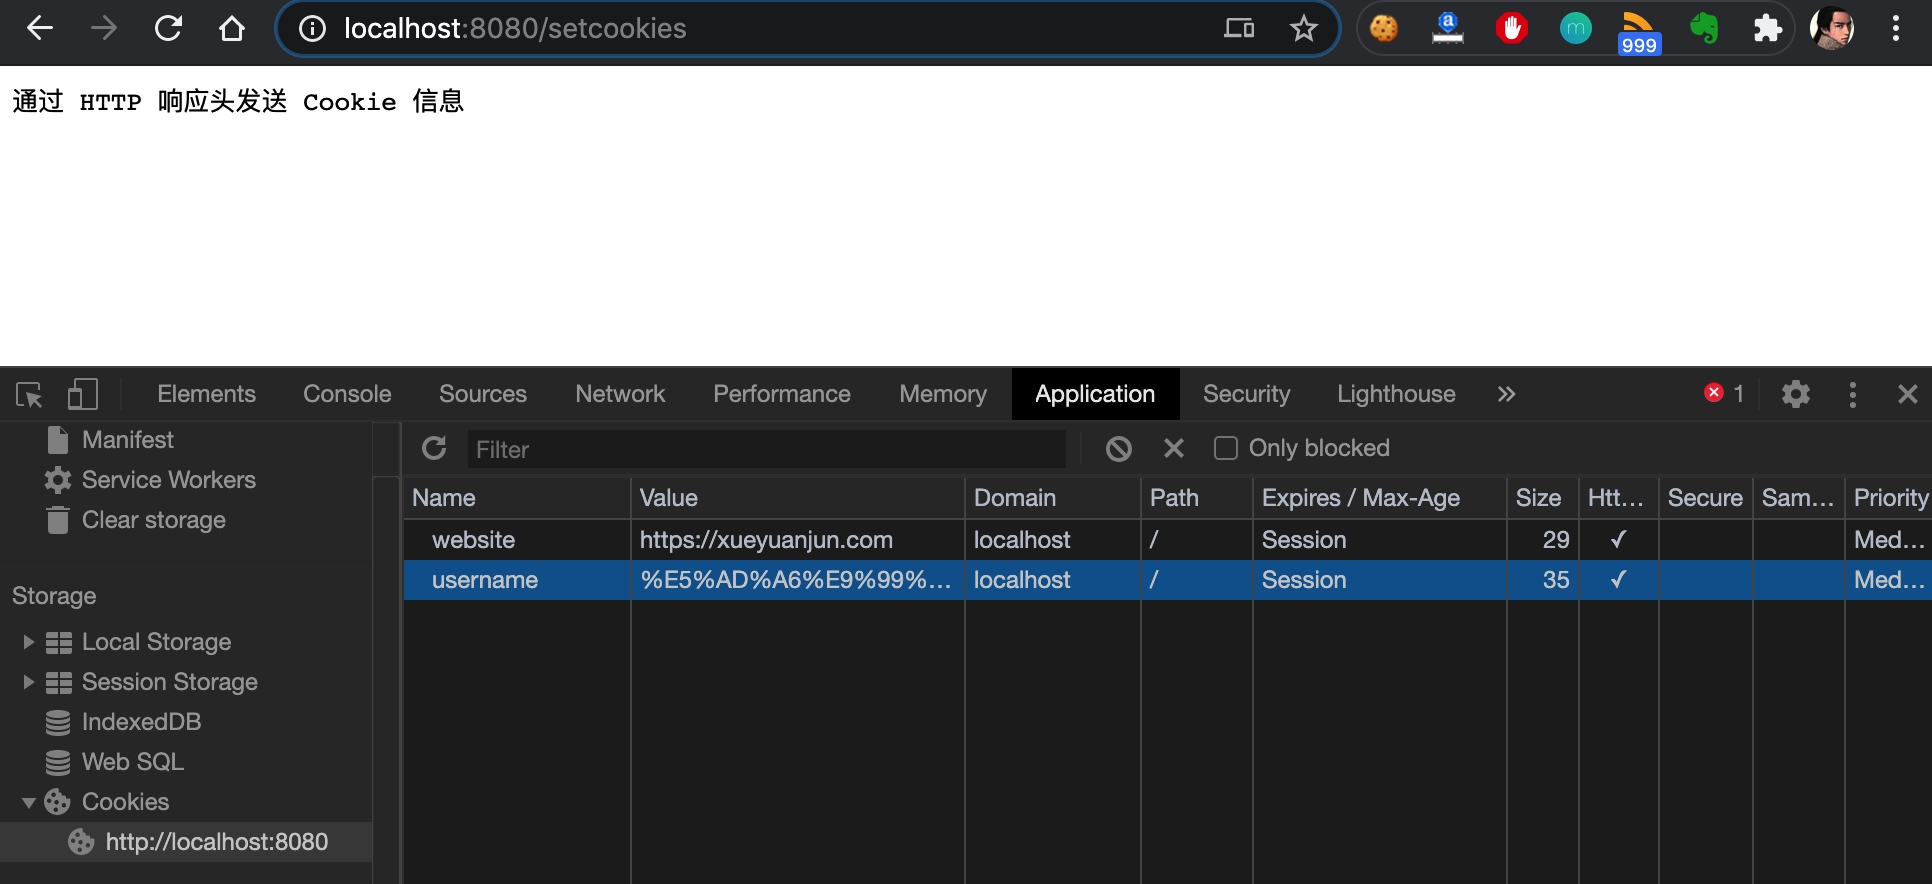
Task: Show more DevTools tabs with the chevron
Action: [x=1507, y=394]
